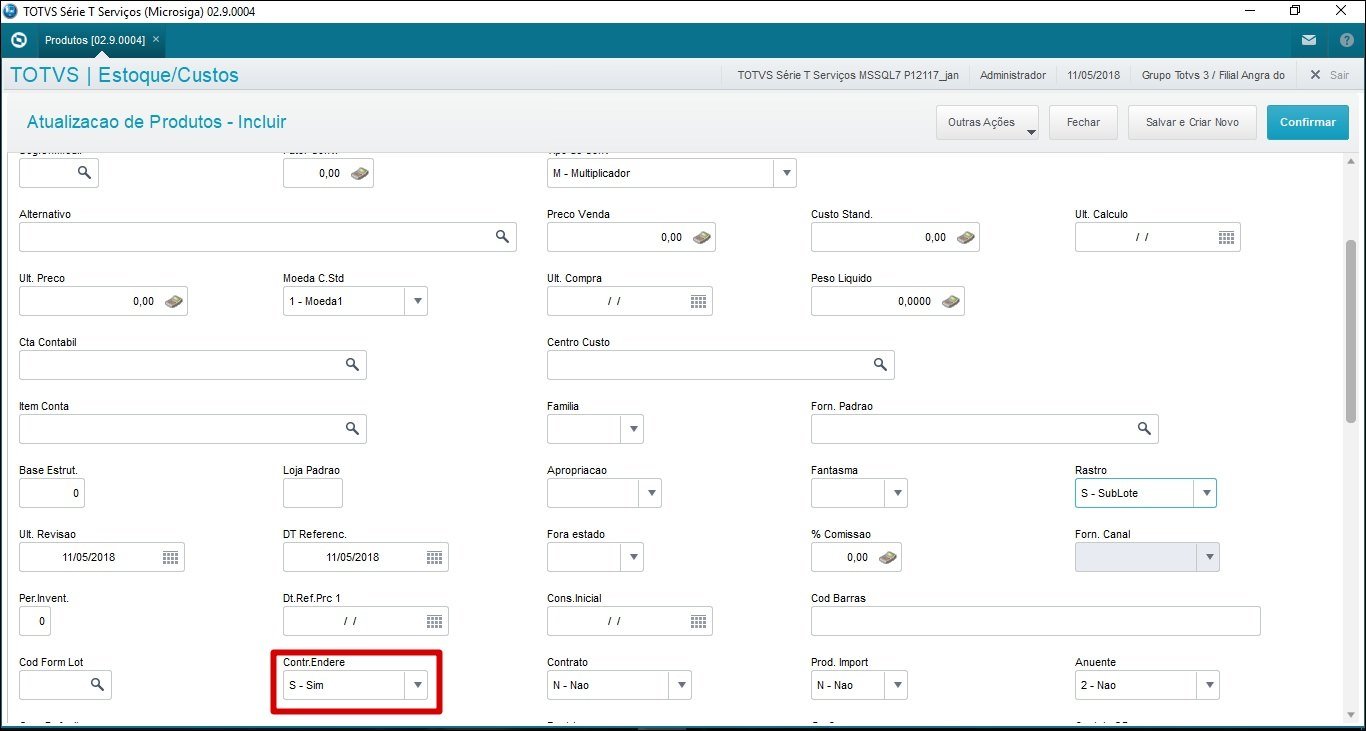This screenshot has height=731, width=1366.
Task: Expand the Rastro dropdown
Action: tap(1206, 493)
